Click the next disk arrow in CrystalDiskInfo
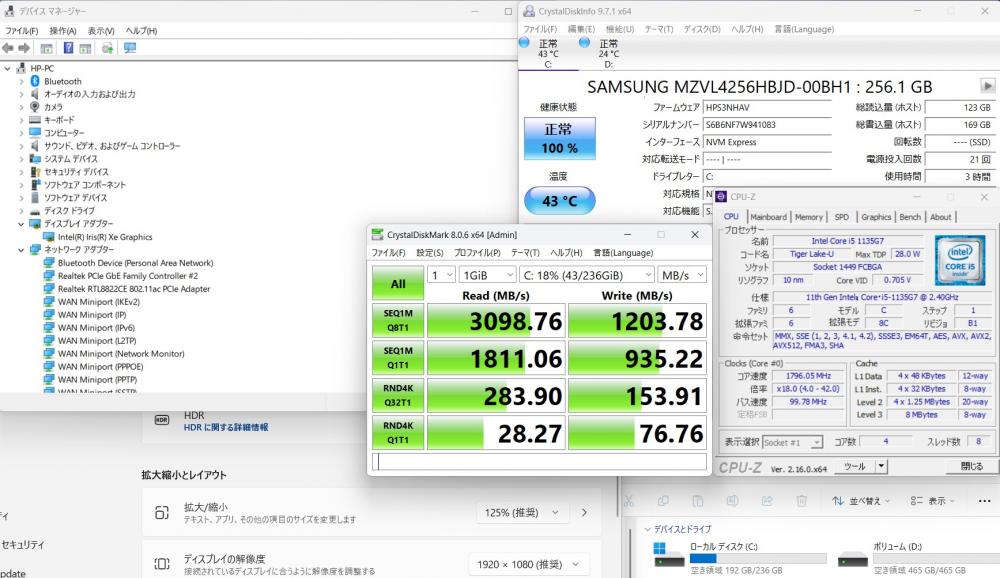Image resolution: width=1000 pixels, height=578 pixels. (x=988, y=86)
